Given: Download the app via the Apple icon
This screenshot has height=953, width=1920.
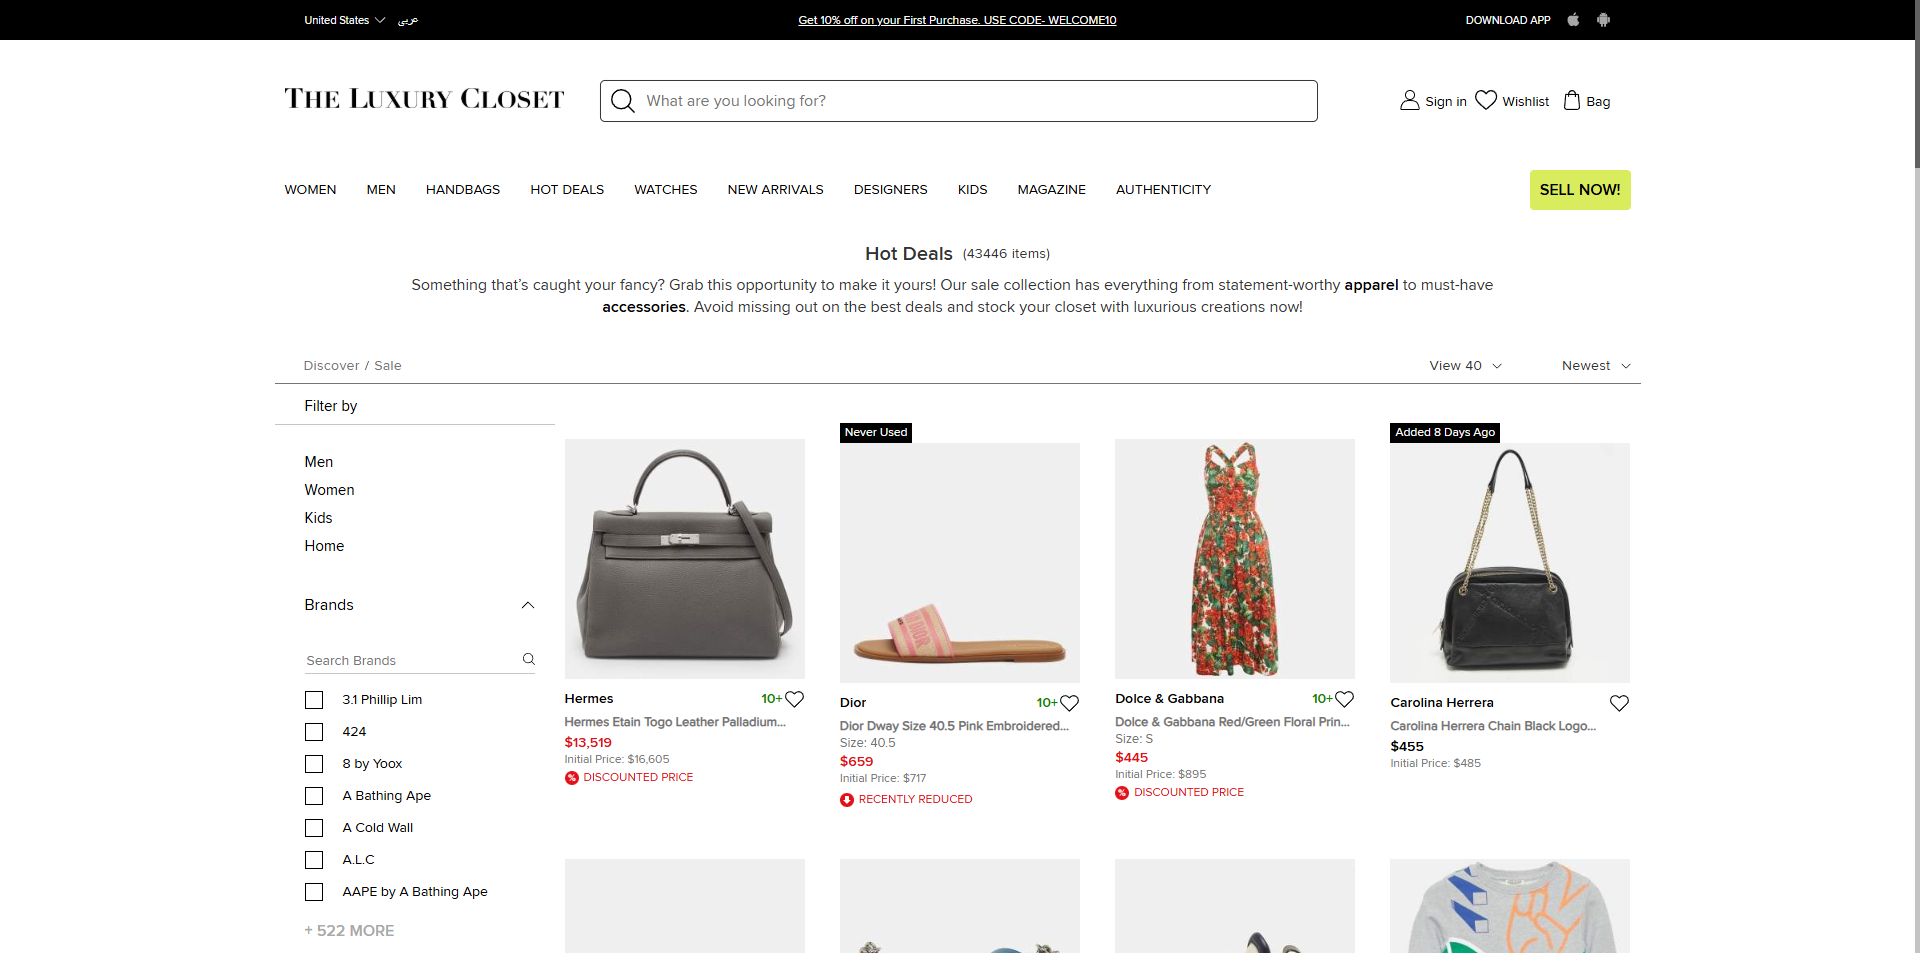Looking at the screenshot, I should [1573, 20].
